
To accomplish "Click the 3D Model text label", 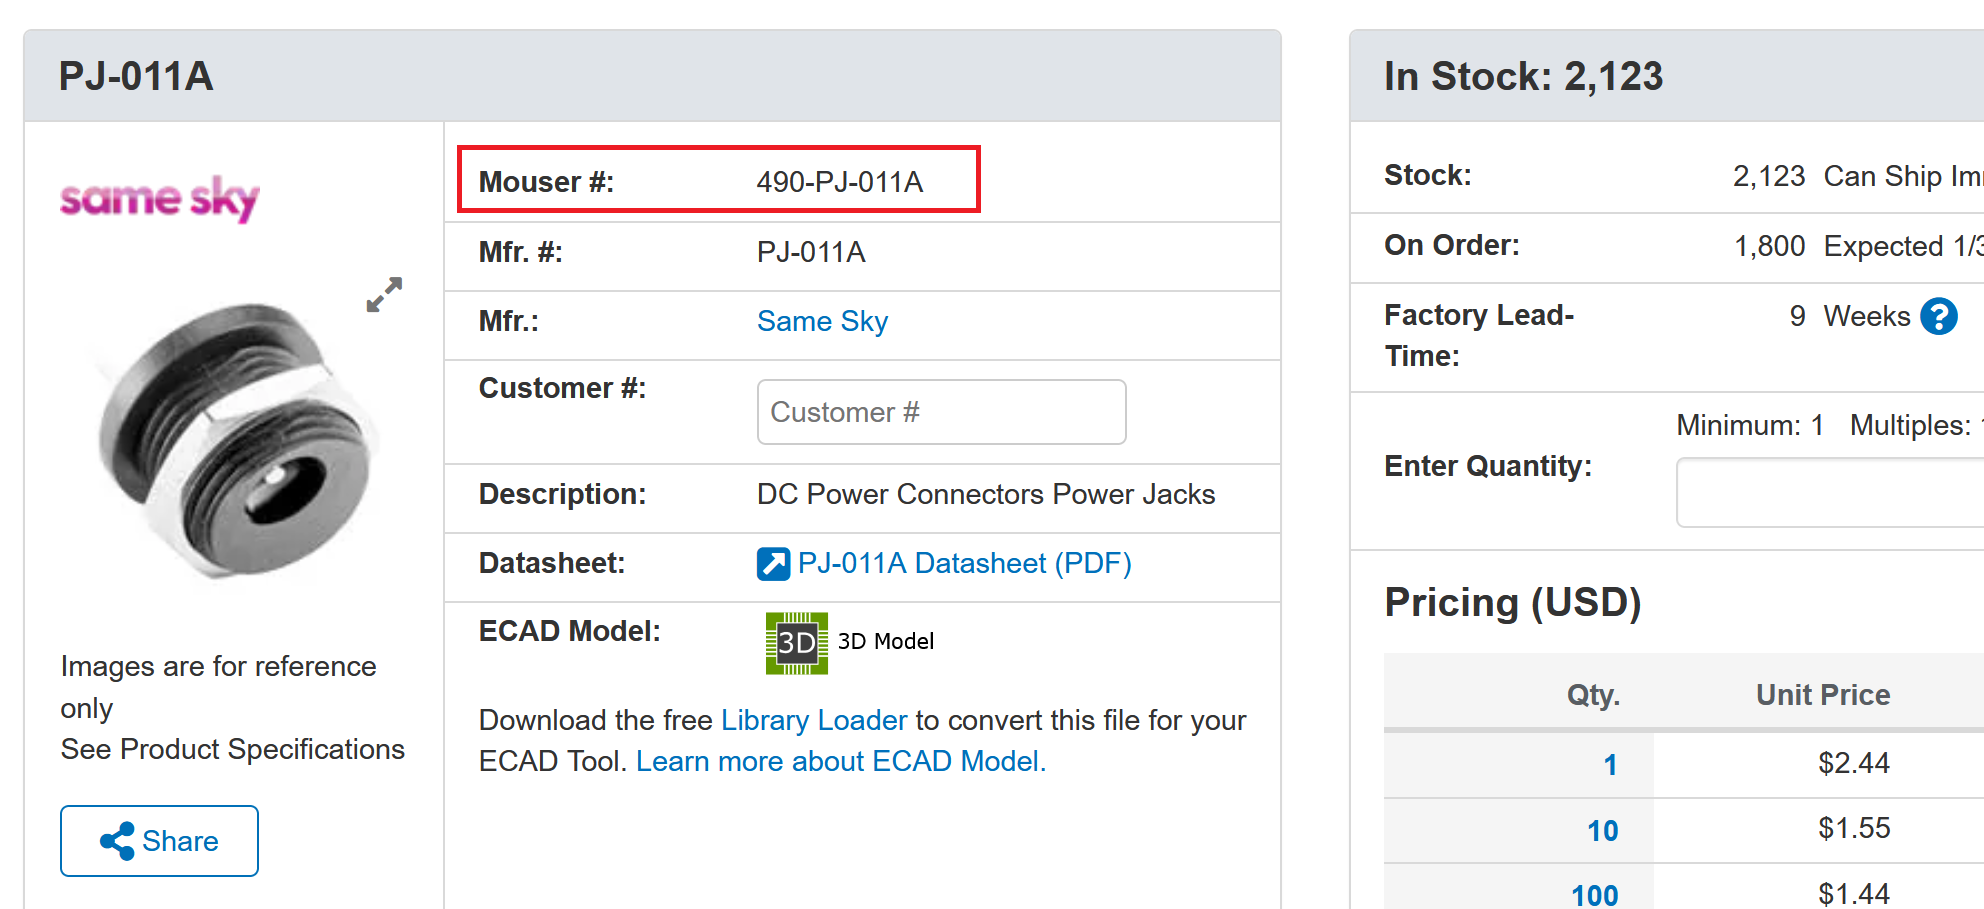I will coord(885,641).
